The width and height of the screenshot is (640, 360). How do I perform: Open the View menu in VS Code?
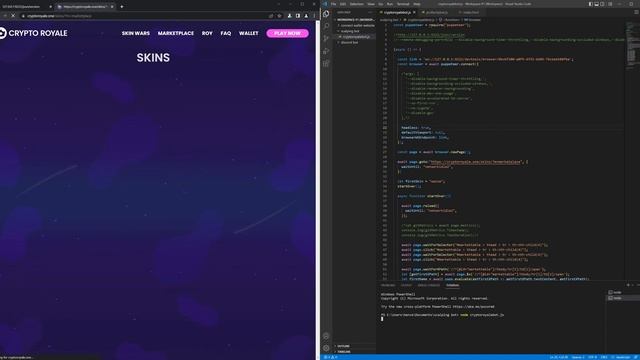click(371, 4)
